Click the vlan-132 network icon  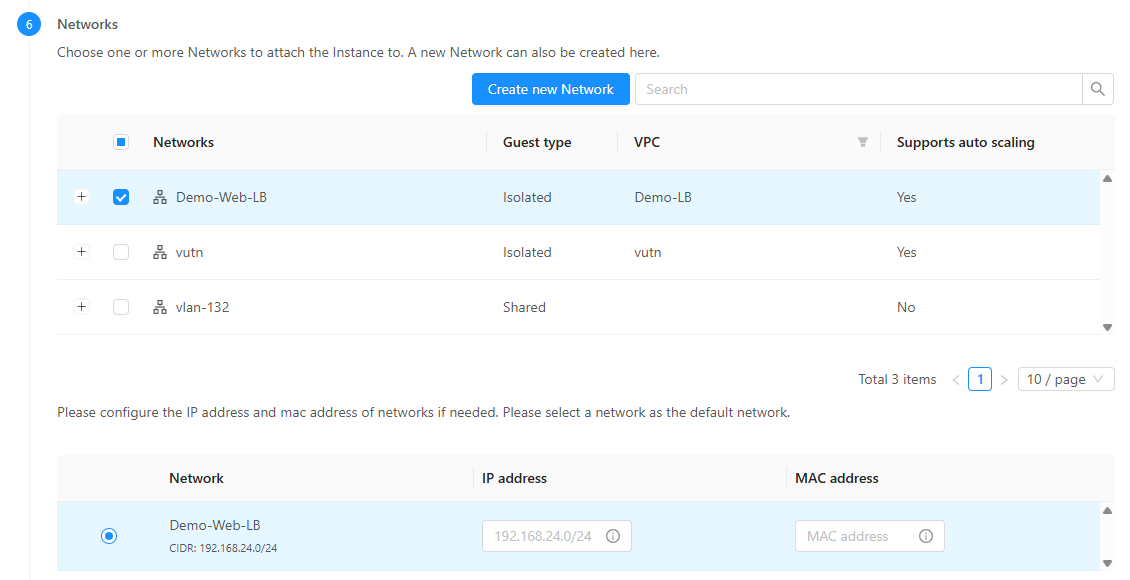pos(160,307)
